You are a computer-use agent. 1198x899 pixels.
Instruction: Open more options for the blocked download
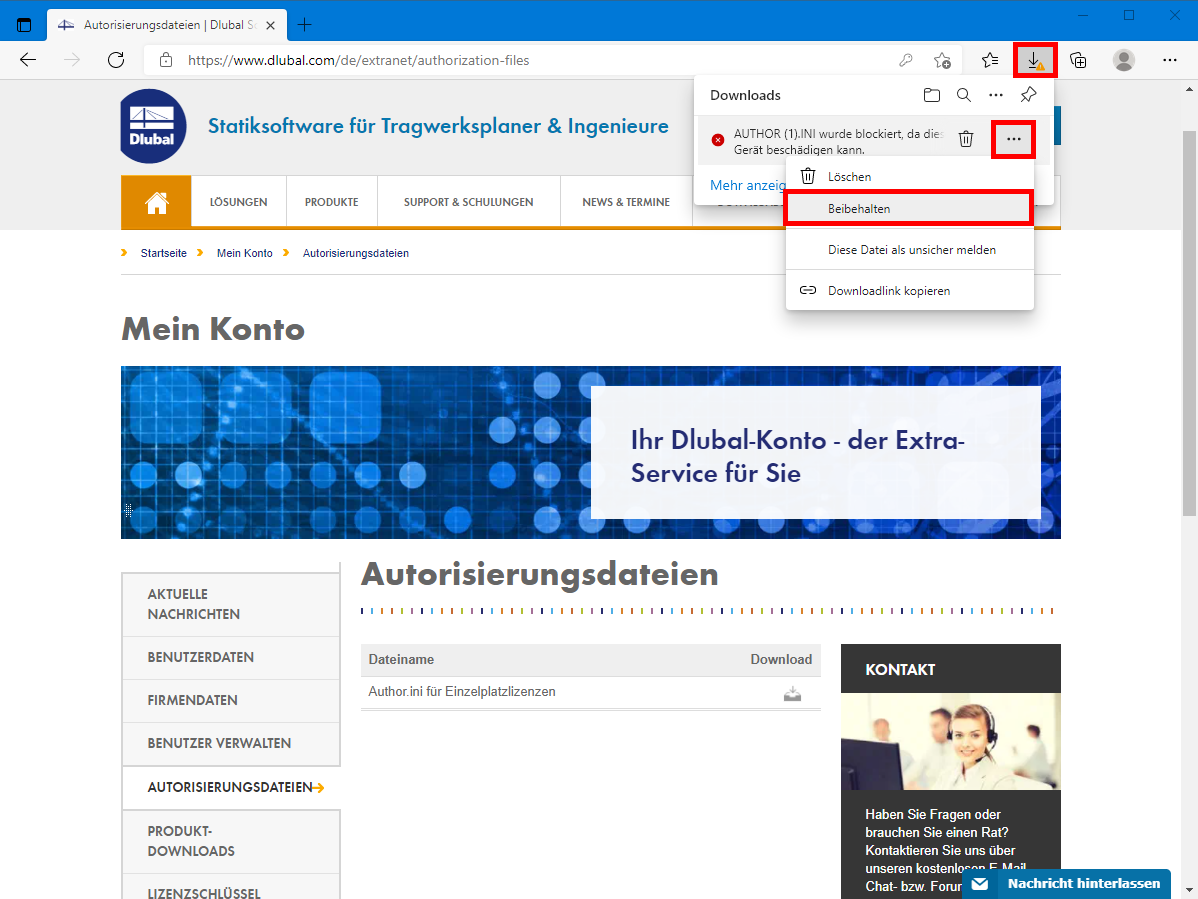(x=1013, y=139)
